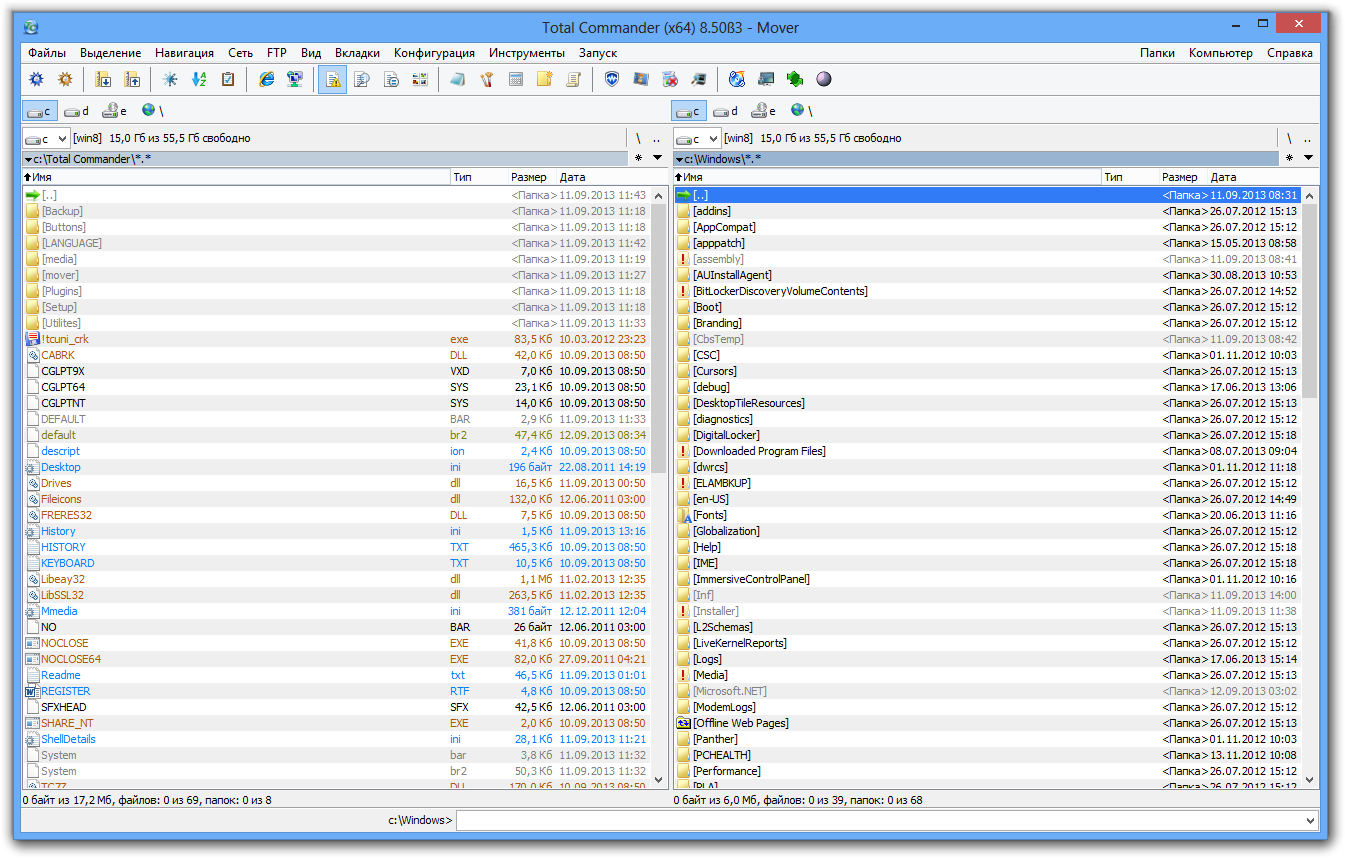Open right panel favorites asterisk menu
Screen dimensions: 1345x859
coord(1289,158)
